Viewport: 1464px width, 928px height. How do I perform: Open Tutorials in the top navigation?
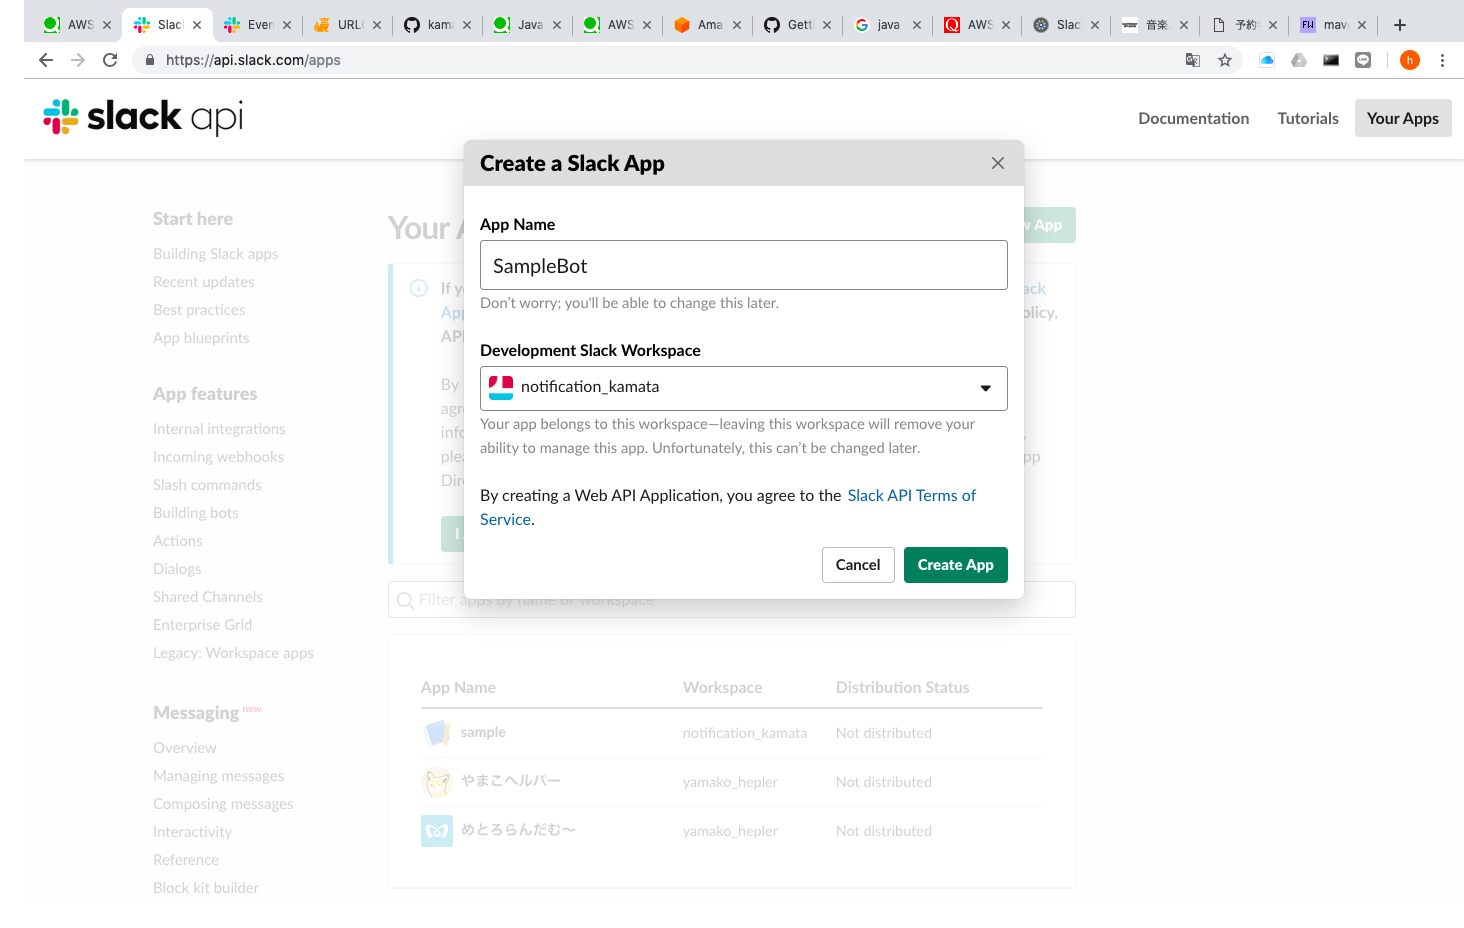coord(1307,118)
